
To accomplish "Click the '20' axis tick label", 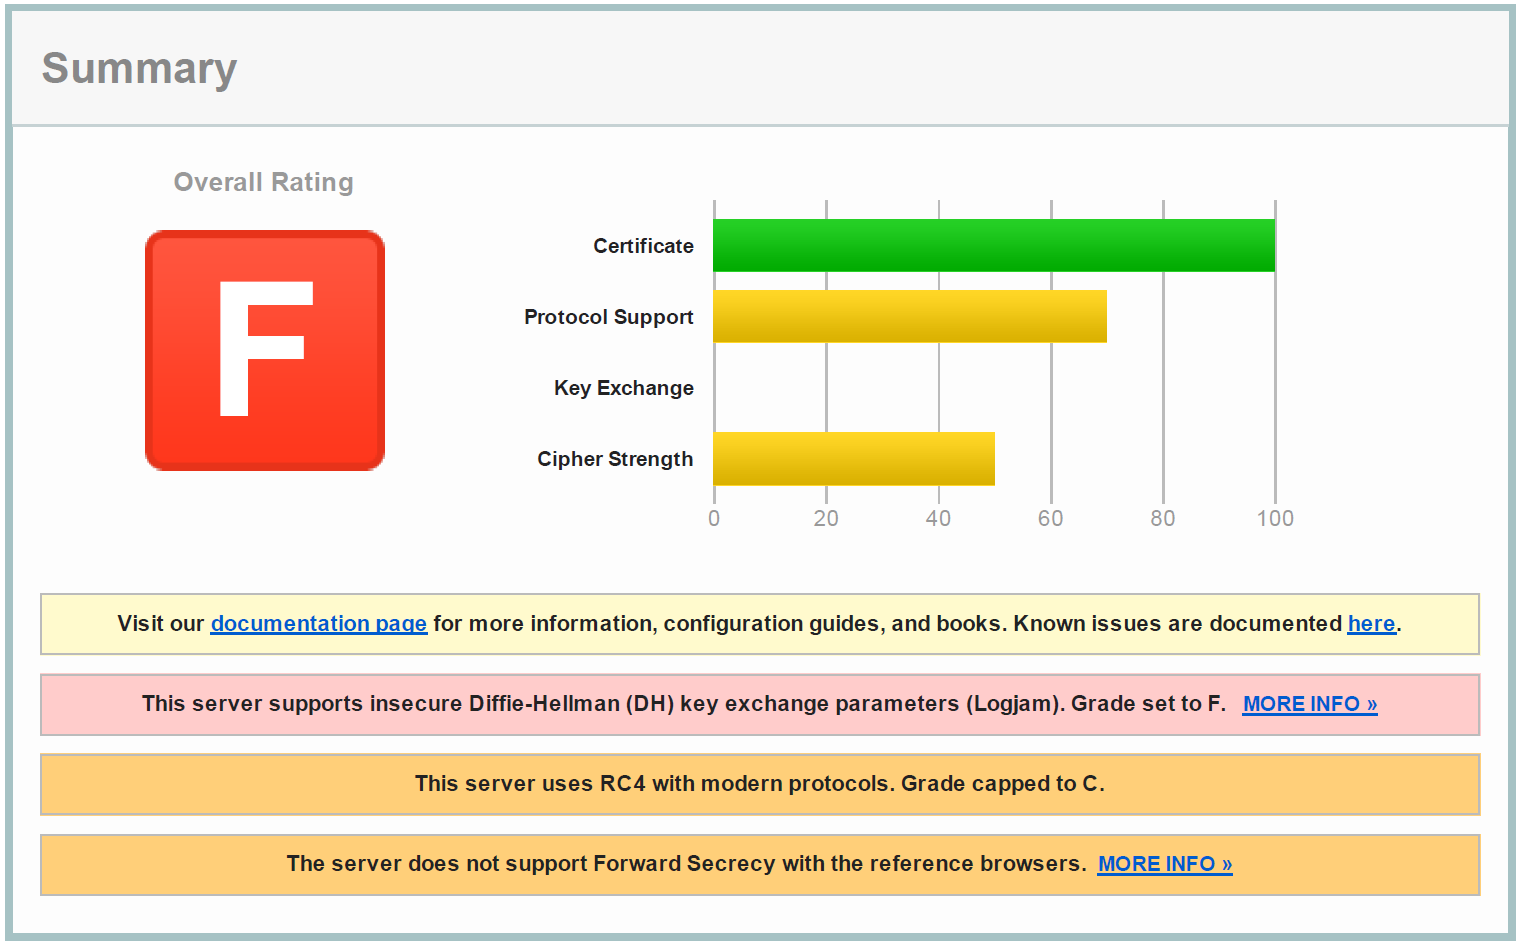I will point(826,518).
